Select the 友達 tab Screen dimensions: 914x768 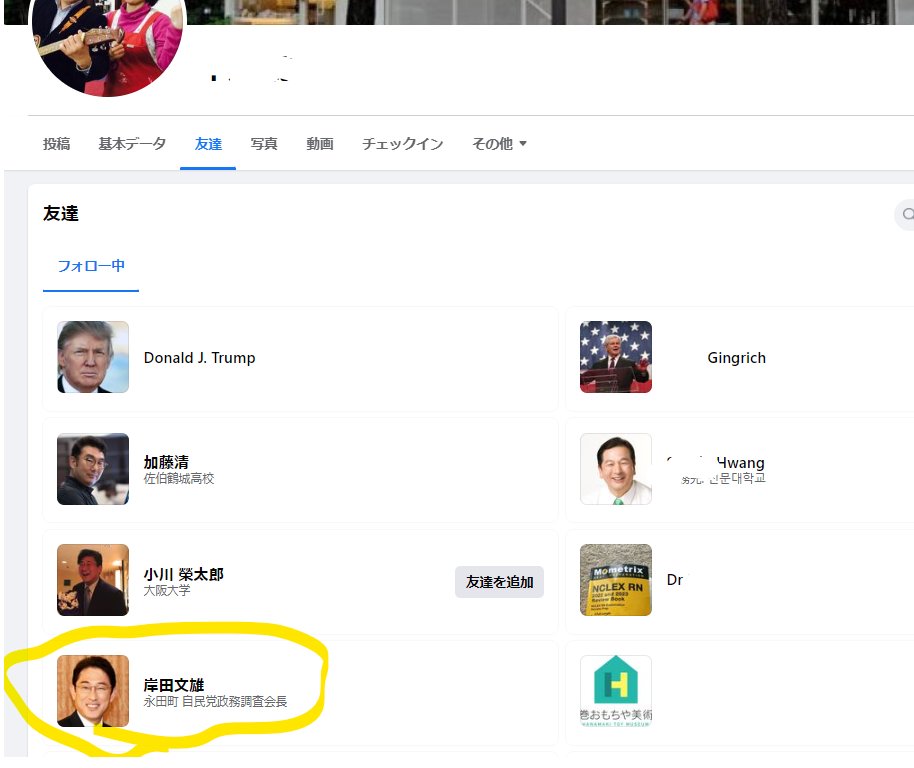click(x=208, y=143)
